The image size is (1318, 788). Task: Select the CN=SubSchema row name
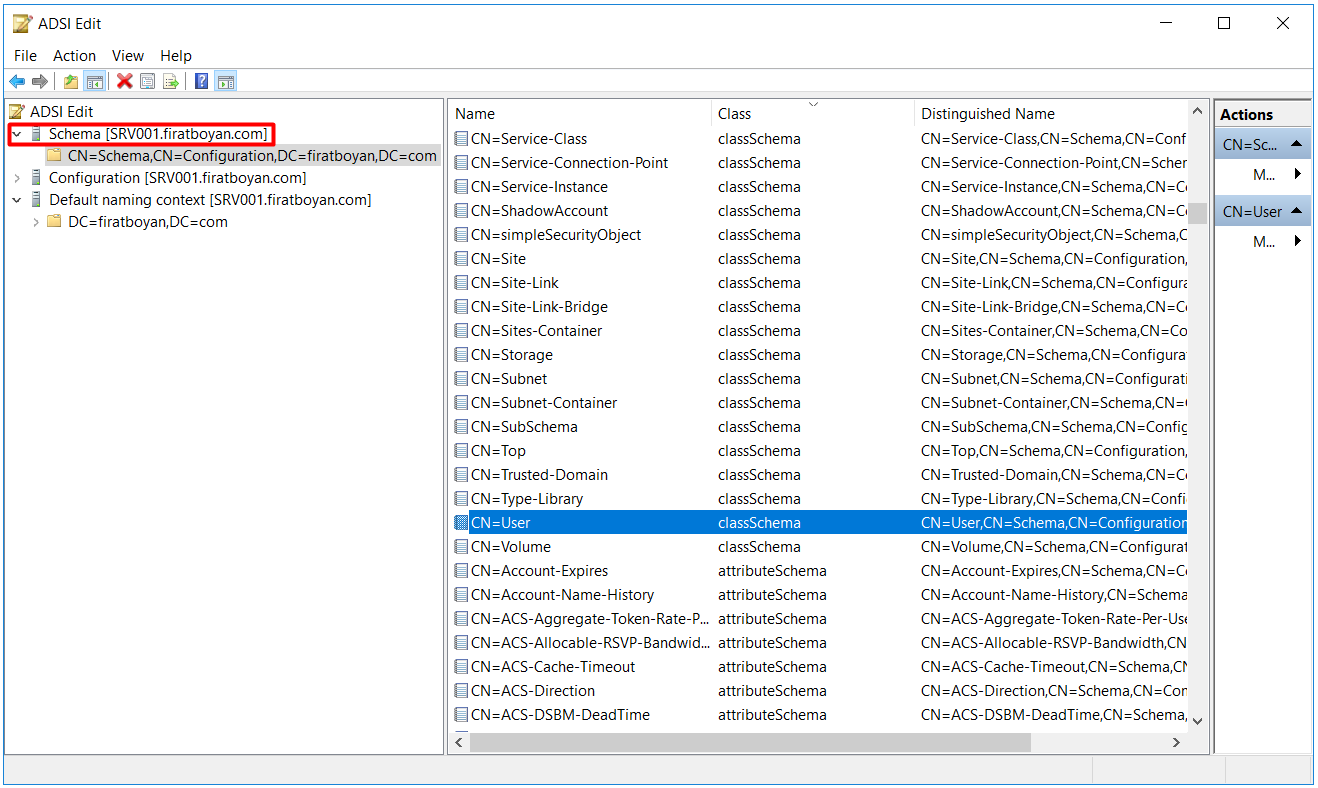click(524, 427)
